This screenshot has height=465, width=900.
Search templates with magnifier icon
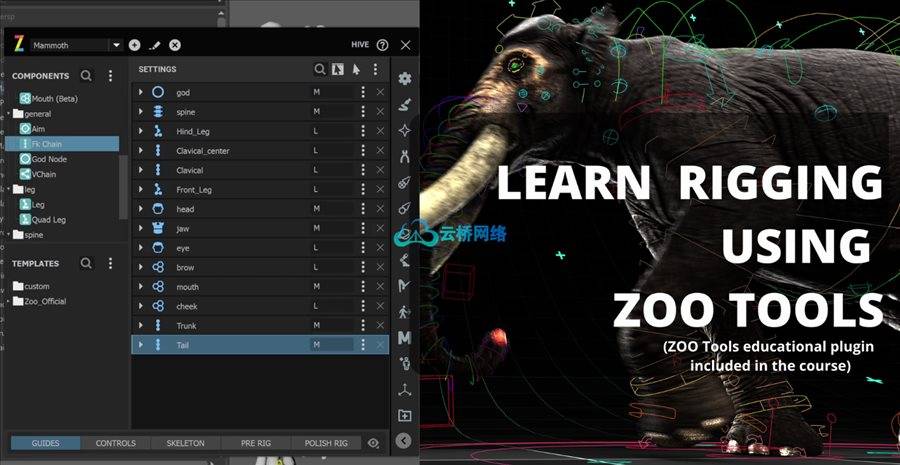point(86,263)
